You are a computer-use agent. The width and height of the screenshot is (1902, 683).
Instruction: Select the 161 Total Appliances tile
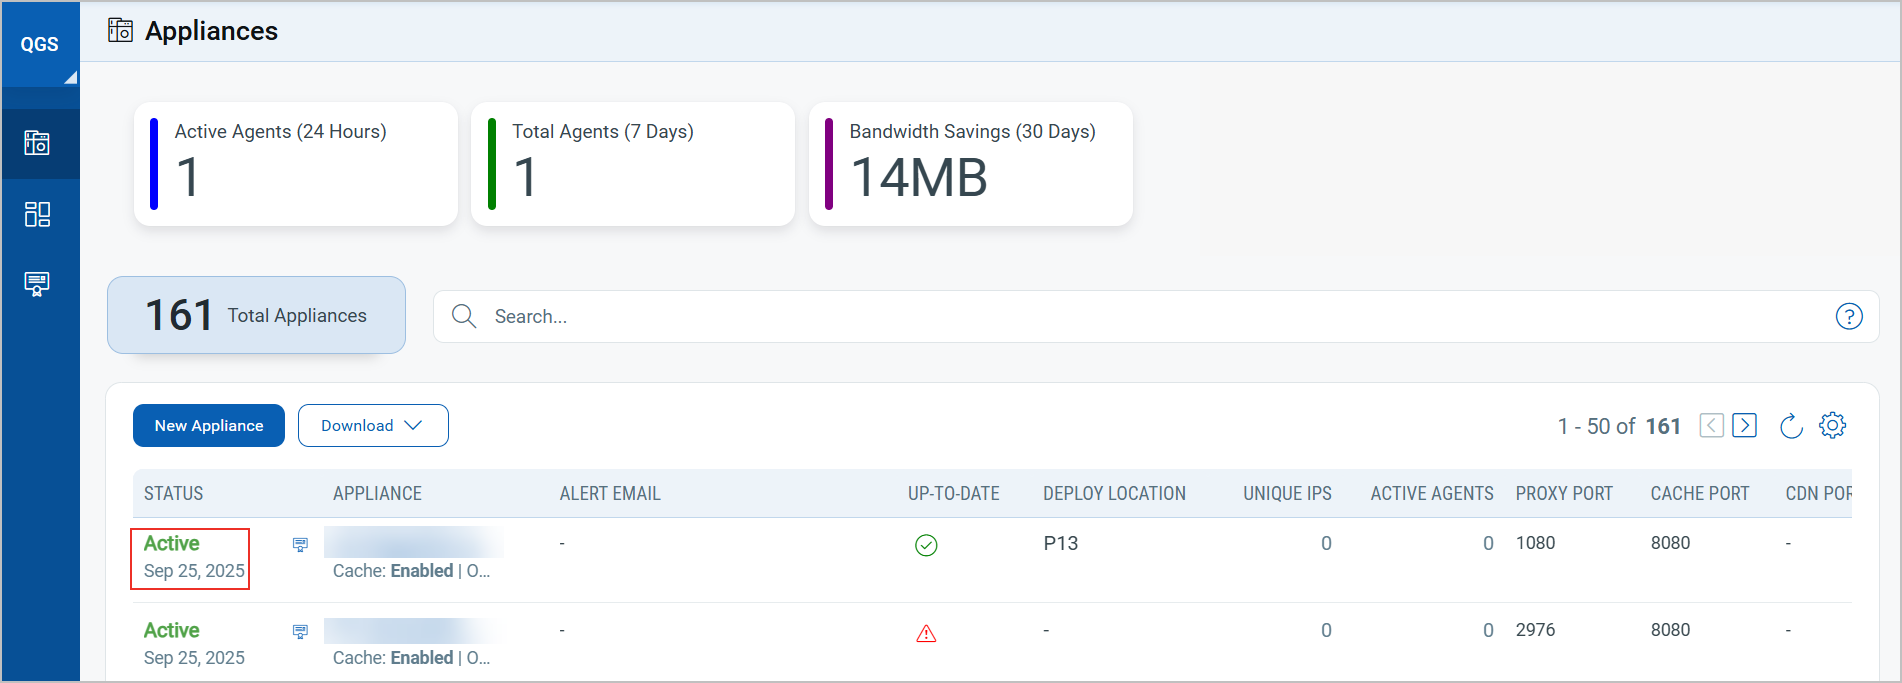point(256,316)
